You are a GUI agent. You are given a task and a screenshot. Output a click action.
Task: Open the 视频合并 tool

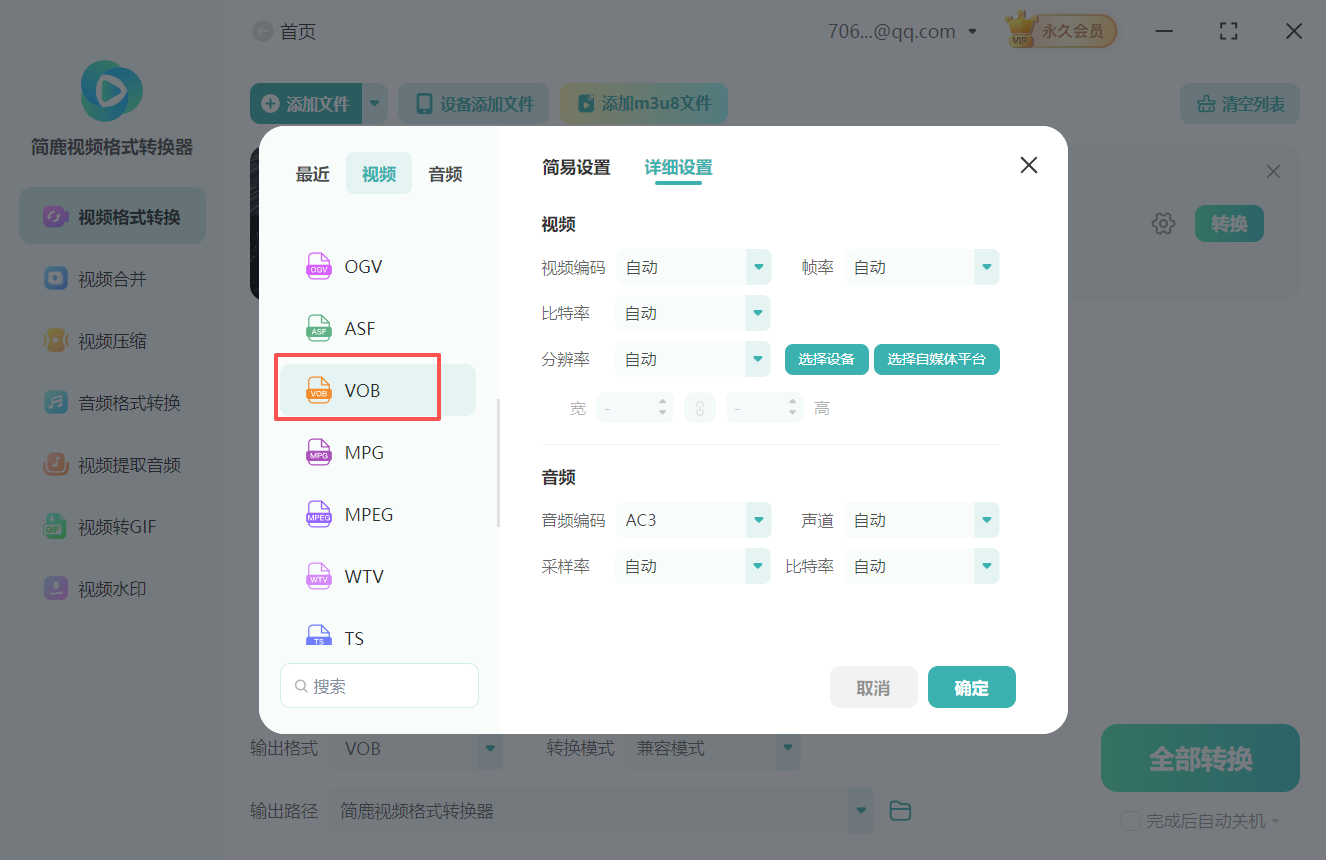pyautogui.click(x=111, y=278)
